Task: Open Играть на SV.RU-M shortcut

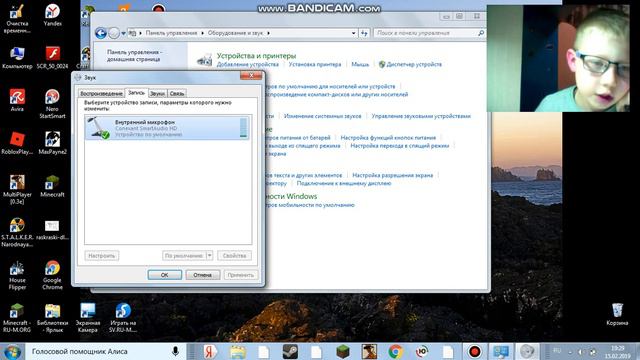Action: click(x=122, y=318)
